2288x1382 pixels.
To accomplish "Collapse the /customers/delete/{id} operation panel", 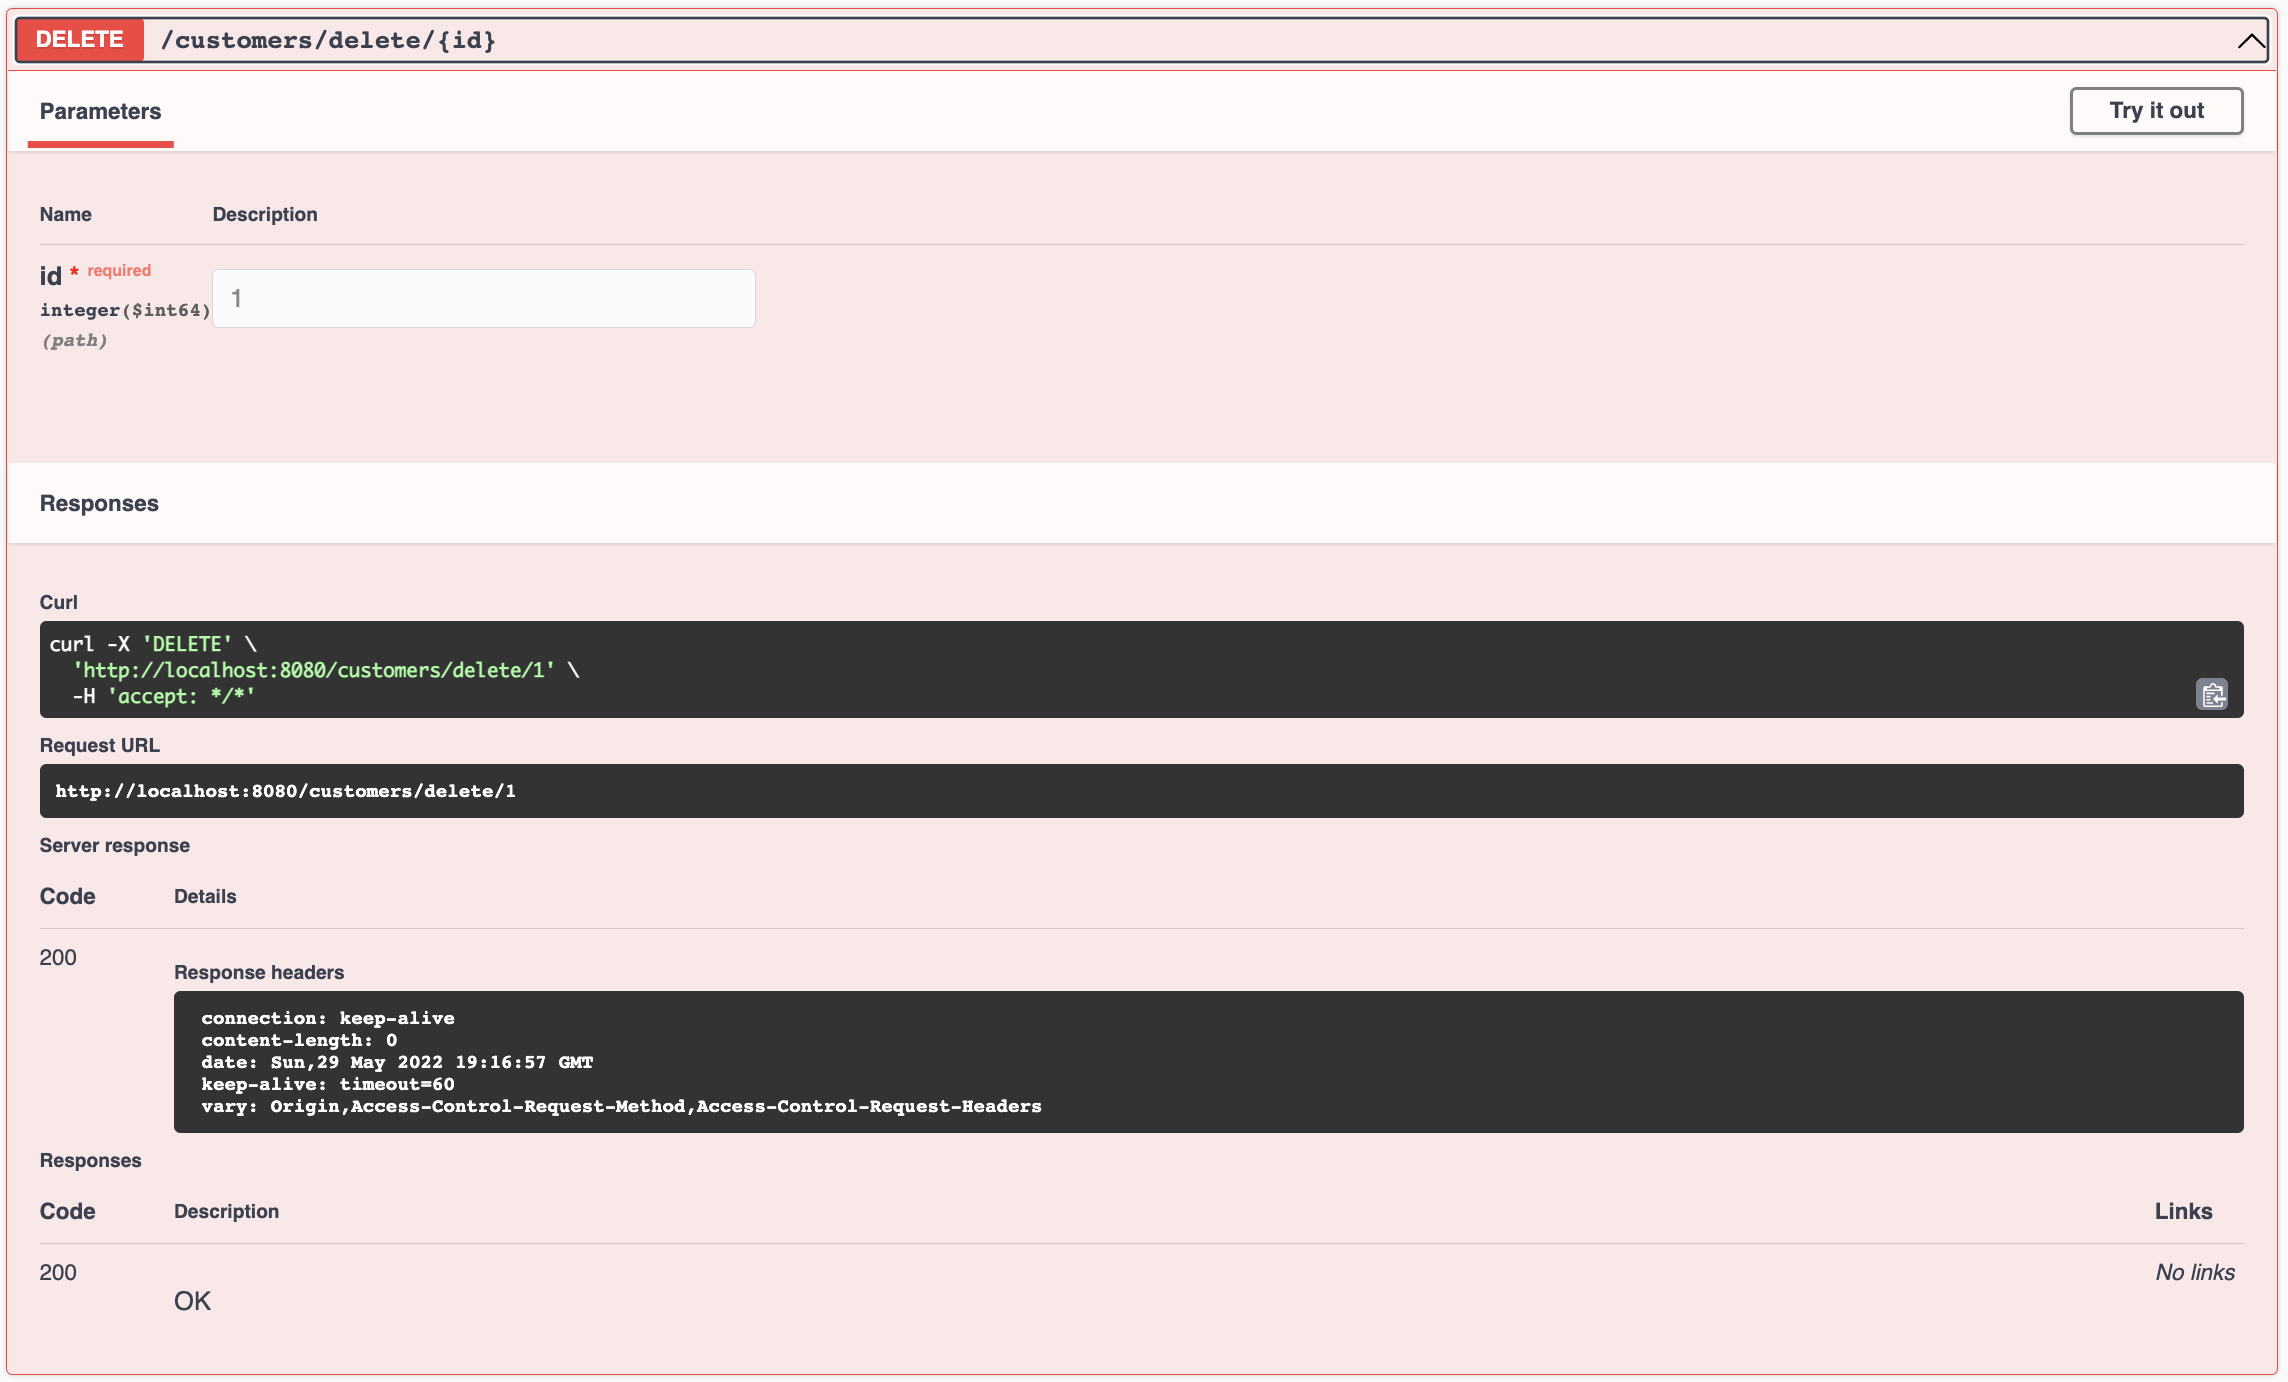I will tap(2250, 42).
